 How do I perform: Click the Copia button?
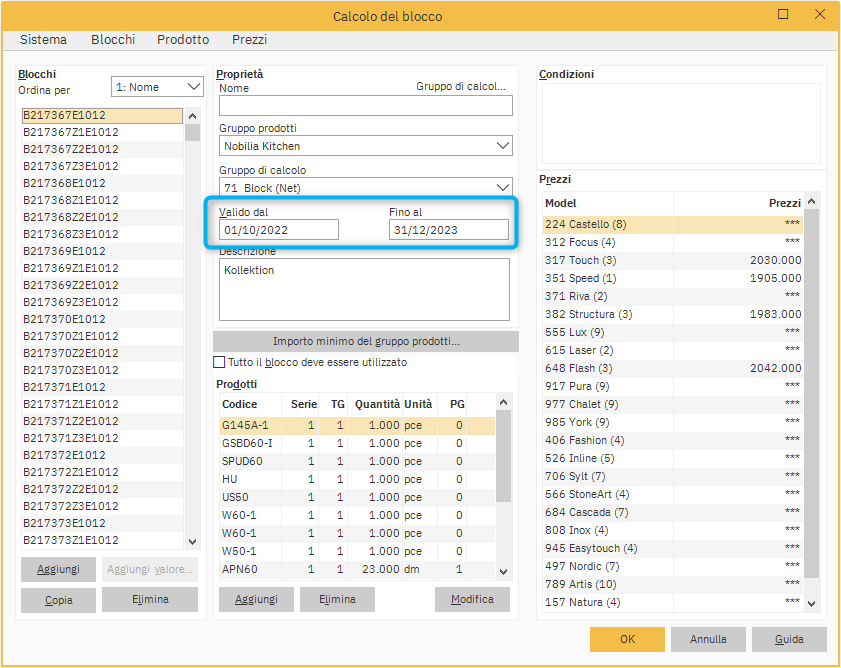click(x=58, y=600)
